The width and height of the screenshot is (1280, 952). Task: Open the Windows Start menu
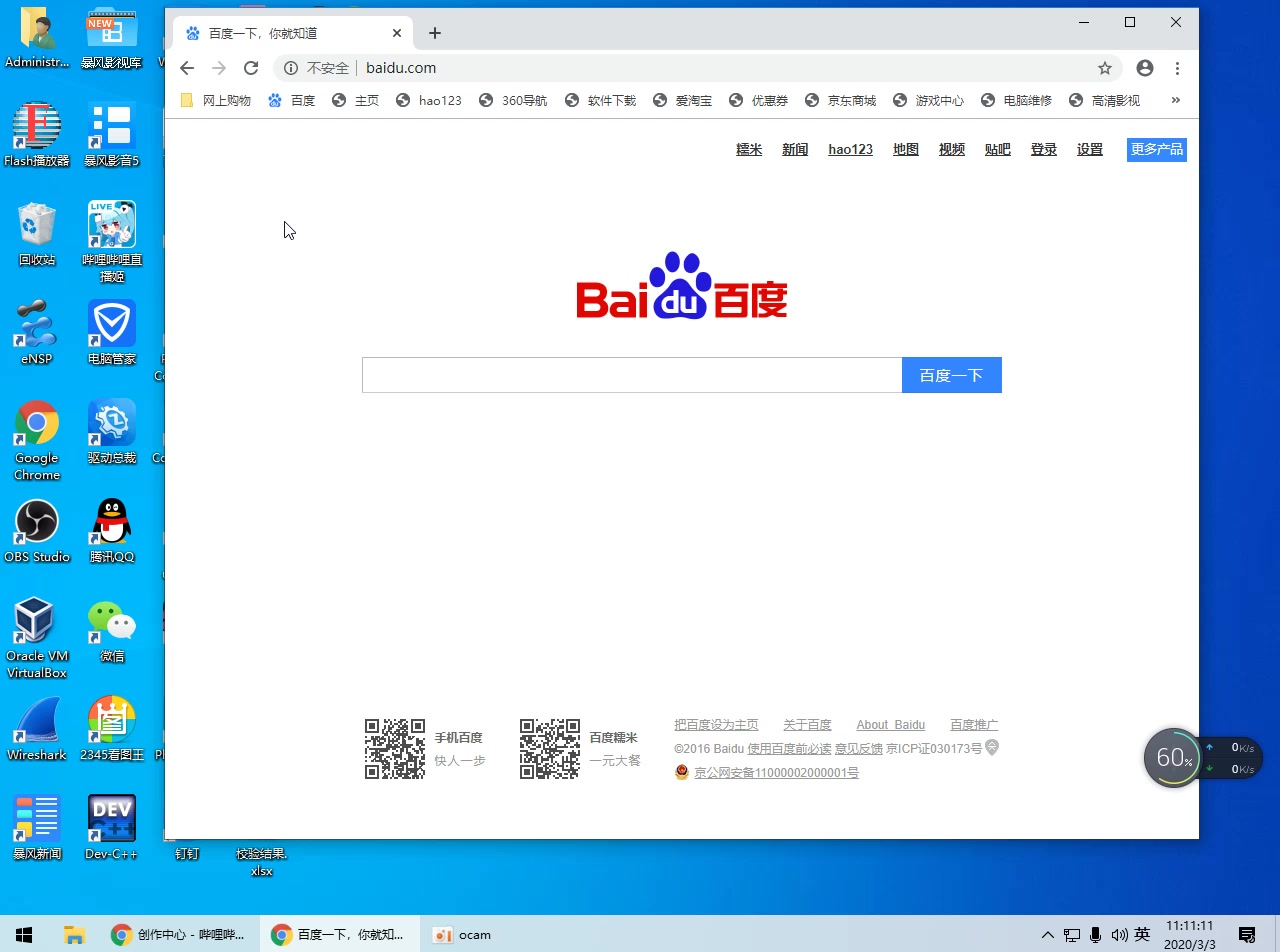tap(24, 935)
